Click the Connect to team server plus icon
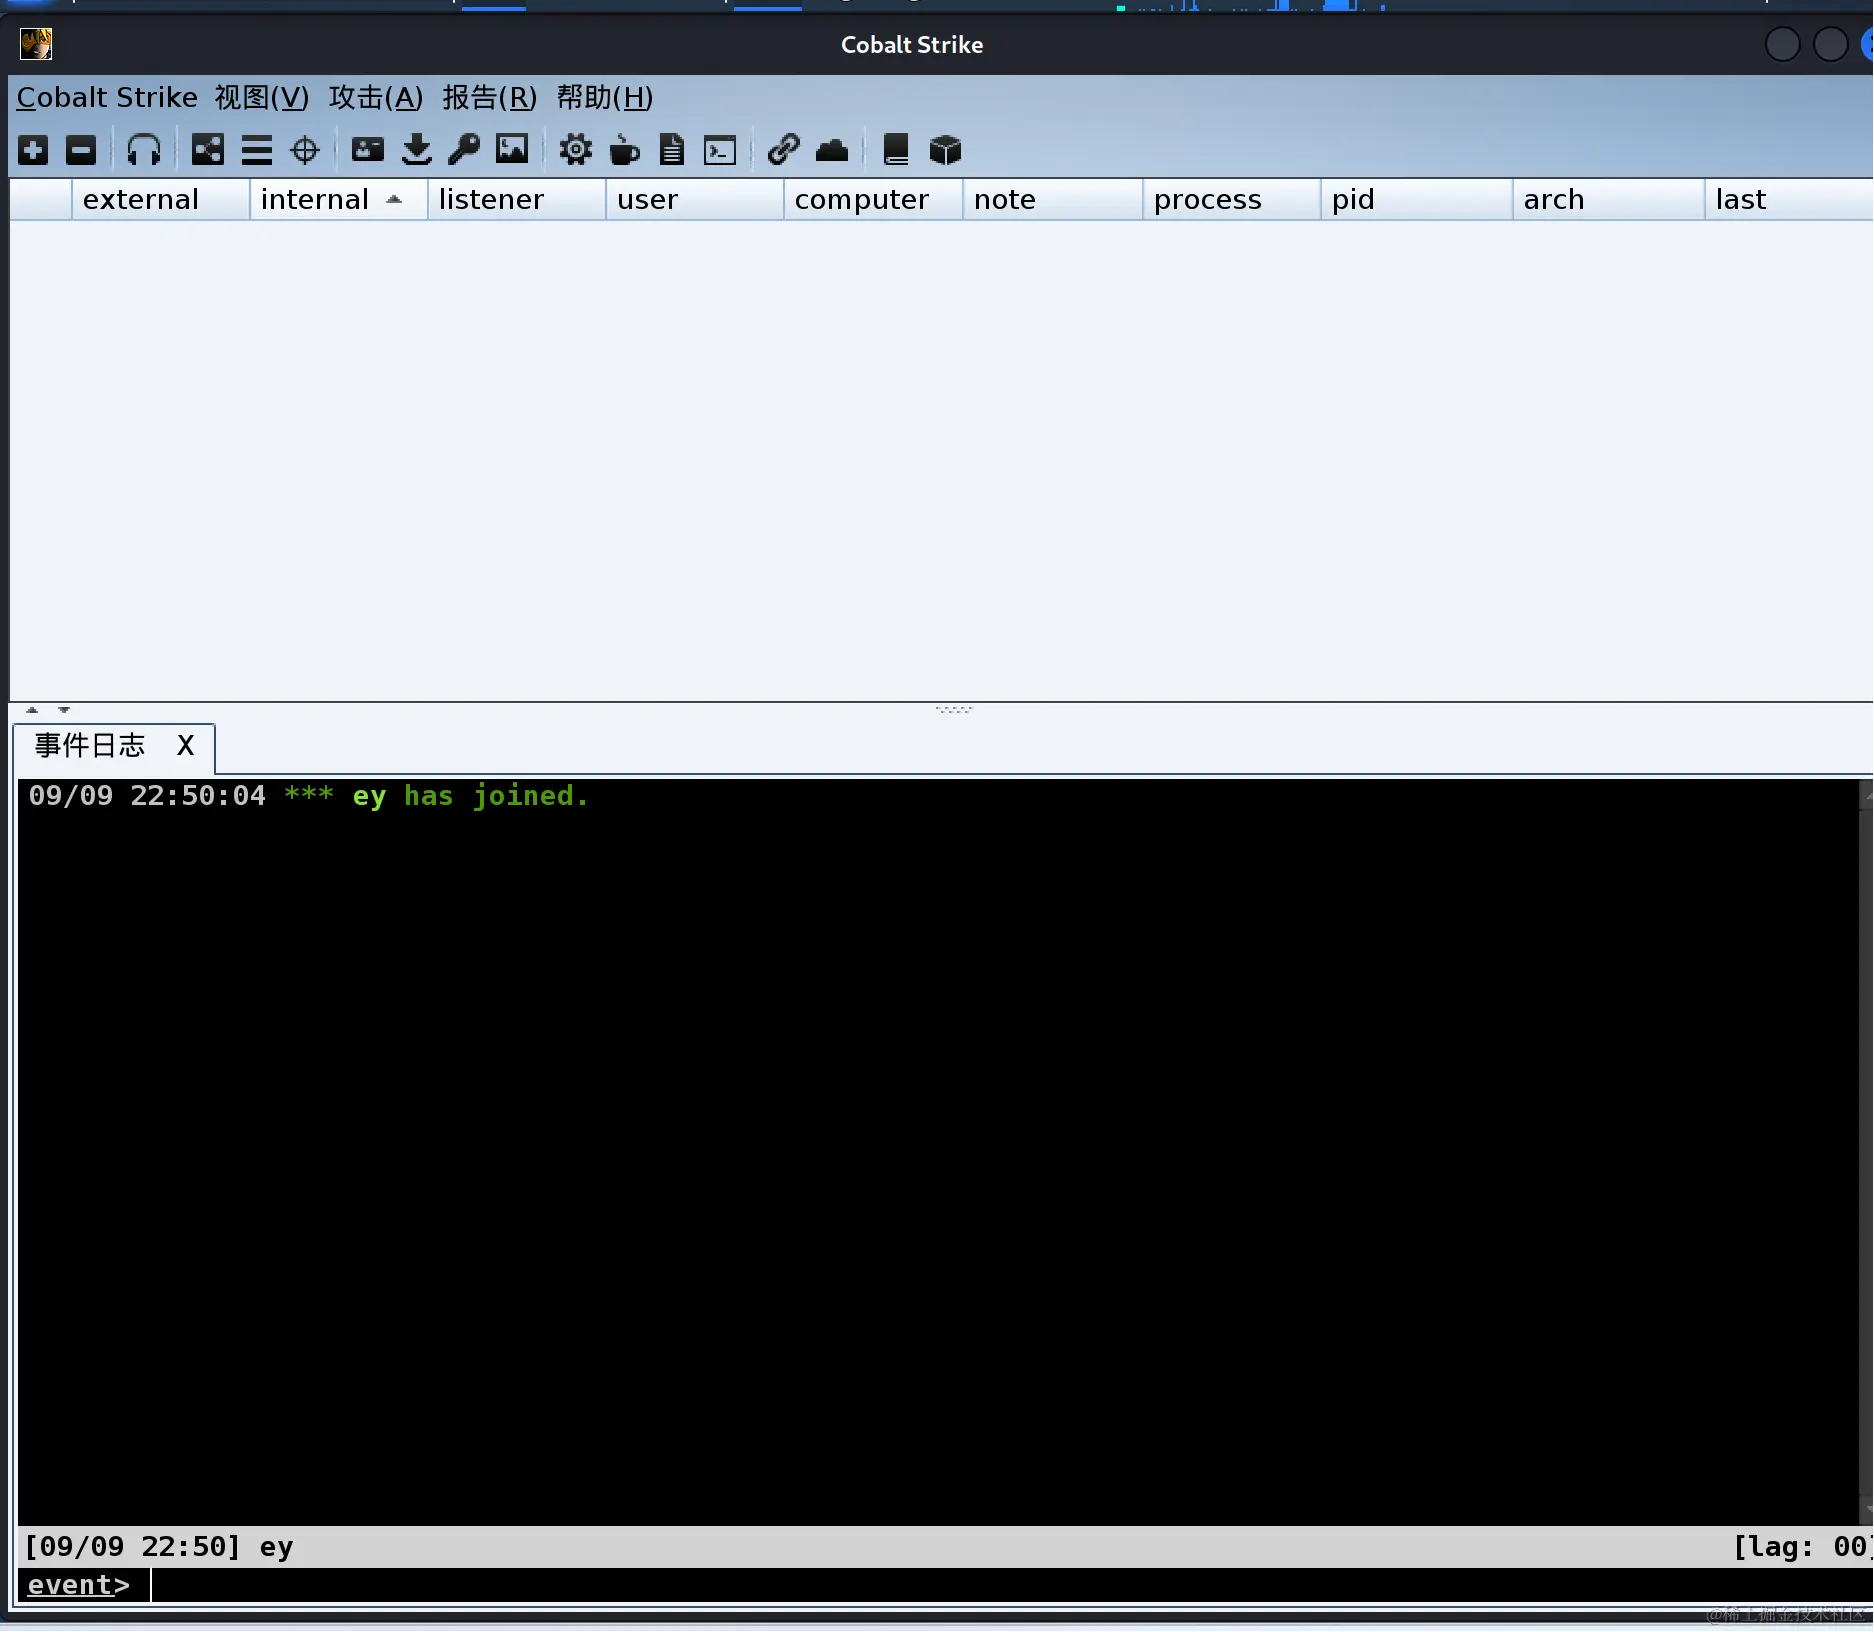This screenshot has width=1874, height=1632. coord(33,150)
